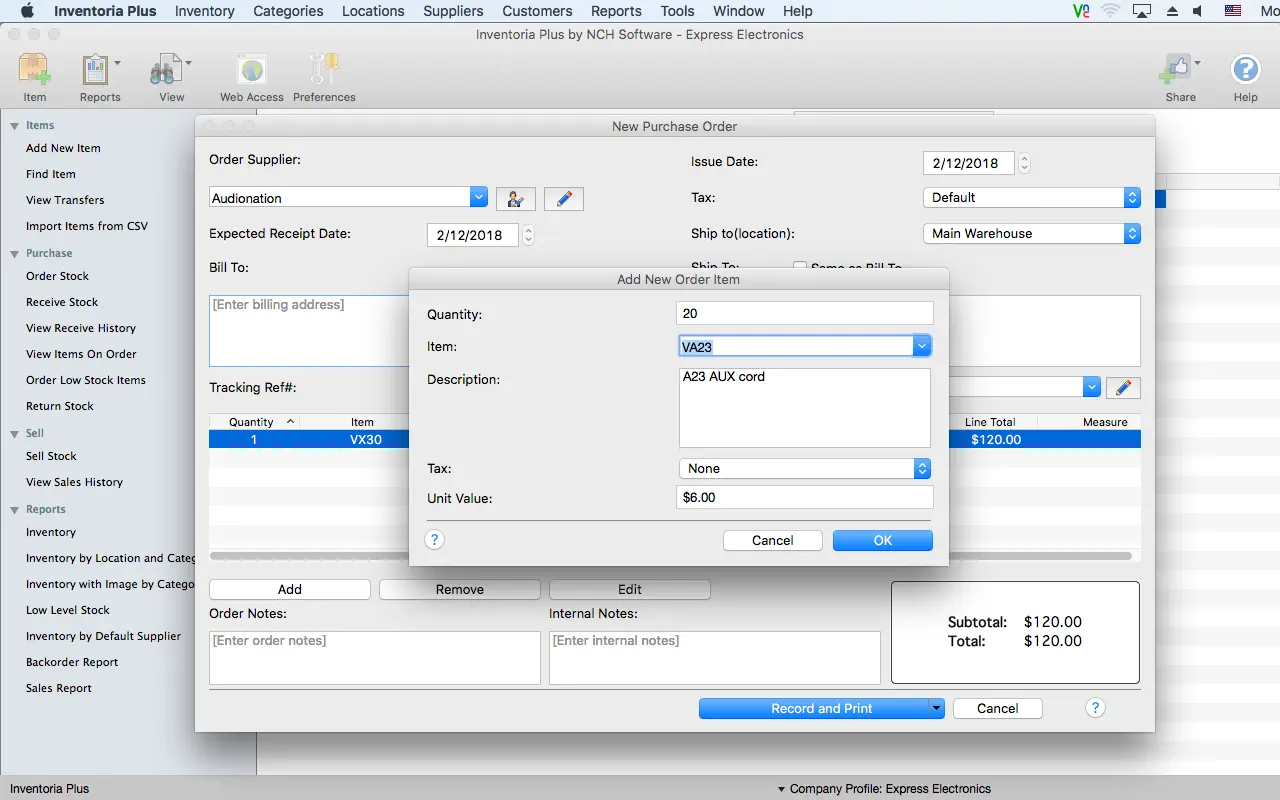
Task: Open the Item combo box dropdown
Action: [922, 347]
